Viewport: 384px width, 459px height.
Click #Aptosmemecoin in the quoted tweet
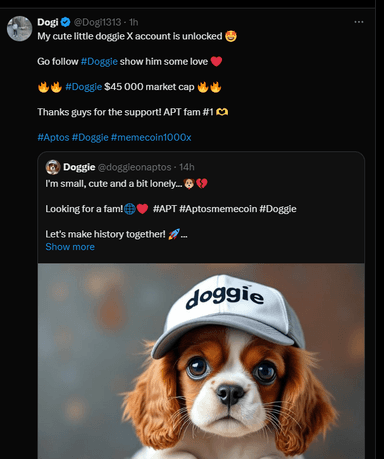(x=218, y=209)
